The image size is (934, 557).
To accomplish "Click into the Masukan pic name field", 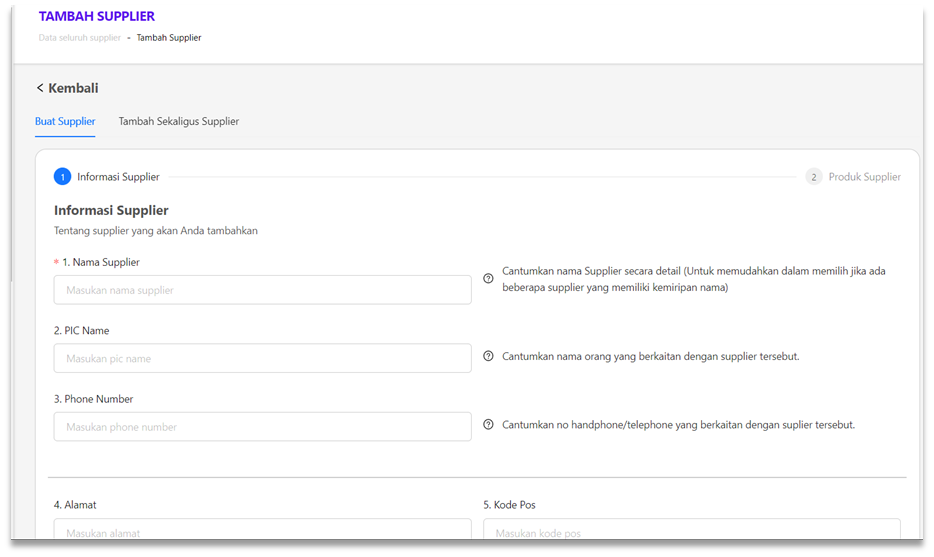I will coord(262,358).
